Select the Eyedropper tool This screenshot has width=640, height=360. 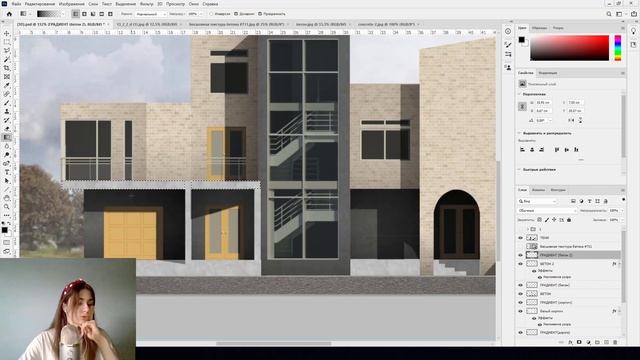(7, 85)
